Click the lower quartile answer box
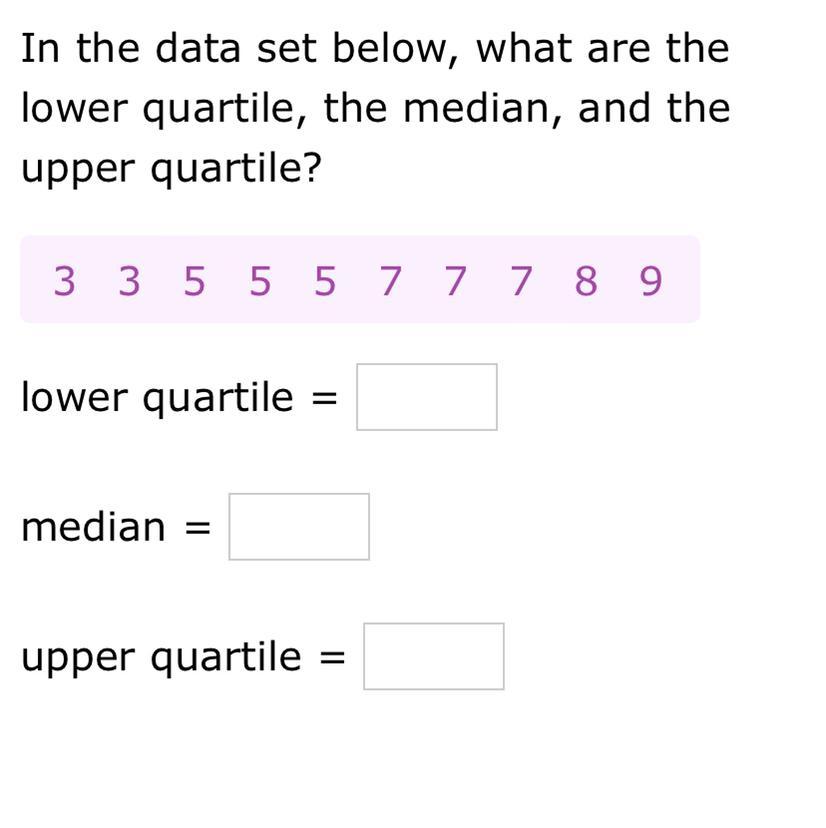Image resolution: width=826 pixels, height=828 pixels. [x=427, y=397]
